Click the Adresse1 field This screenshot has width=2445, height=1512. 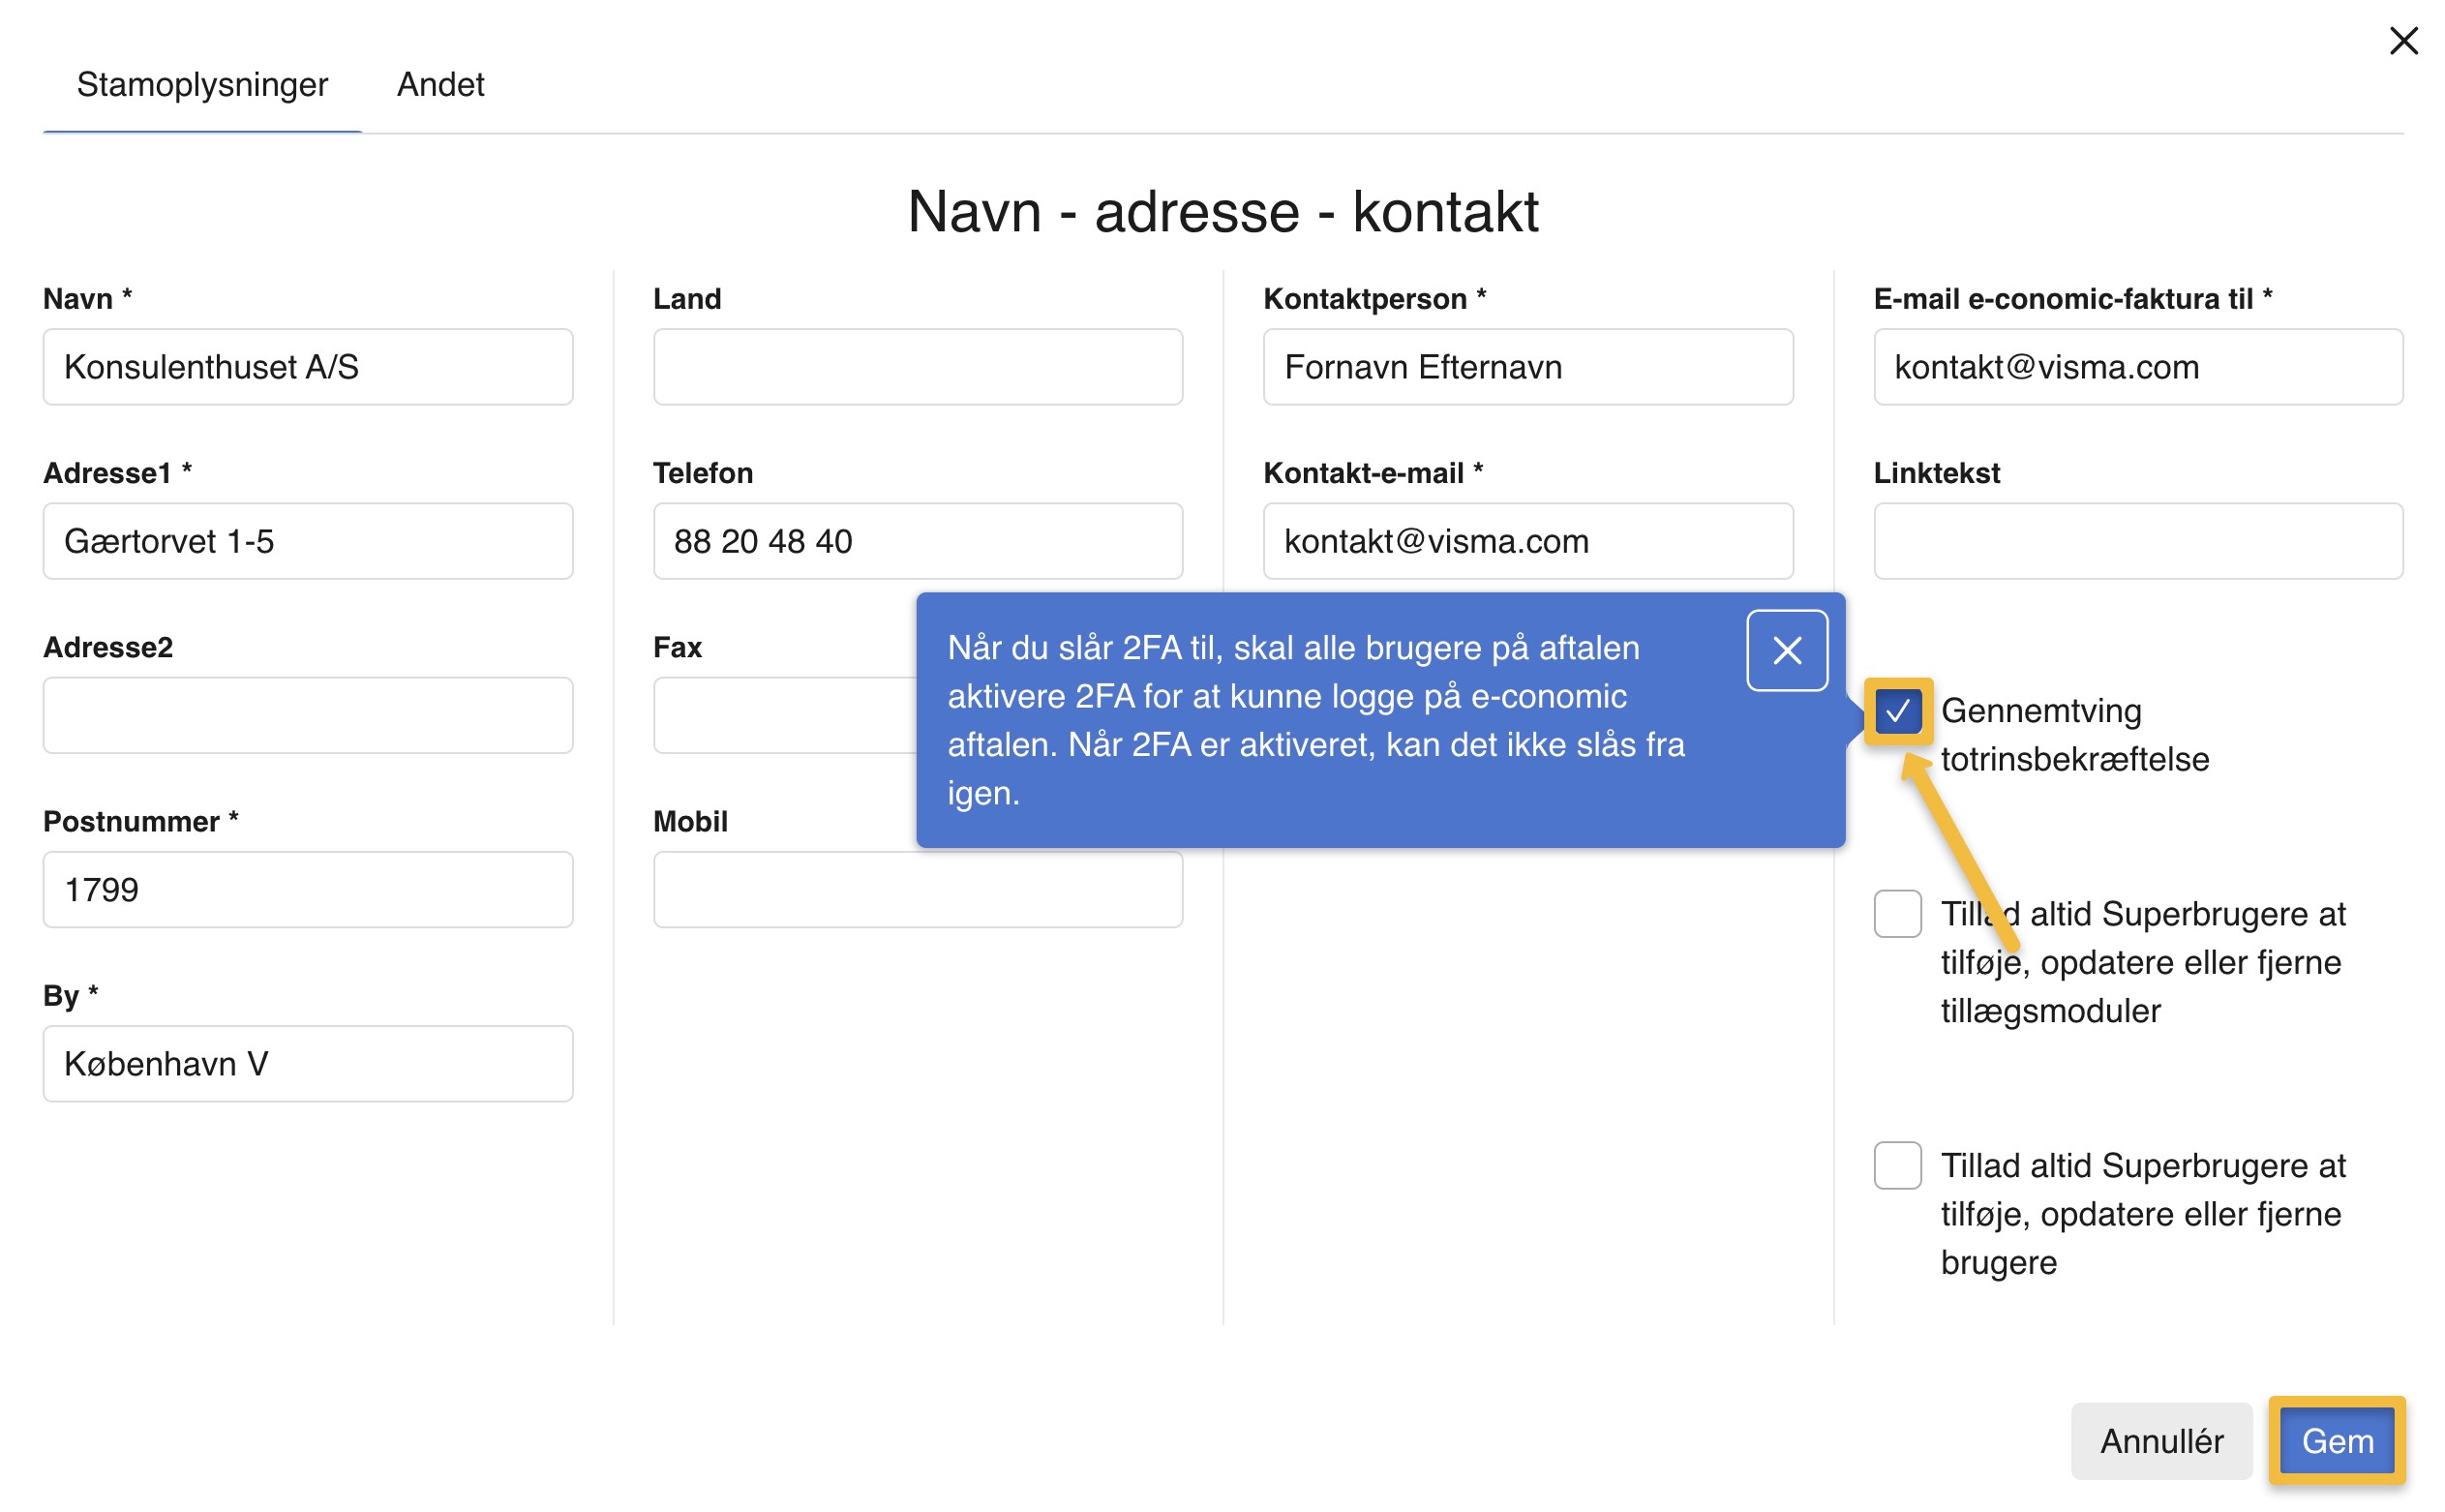pos(308,541)
